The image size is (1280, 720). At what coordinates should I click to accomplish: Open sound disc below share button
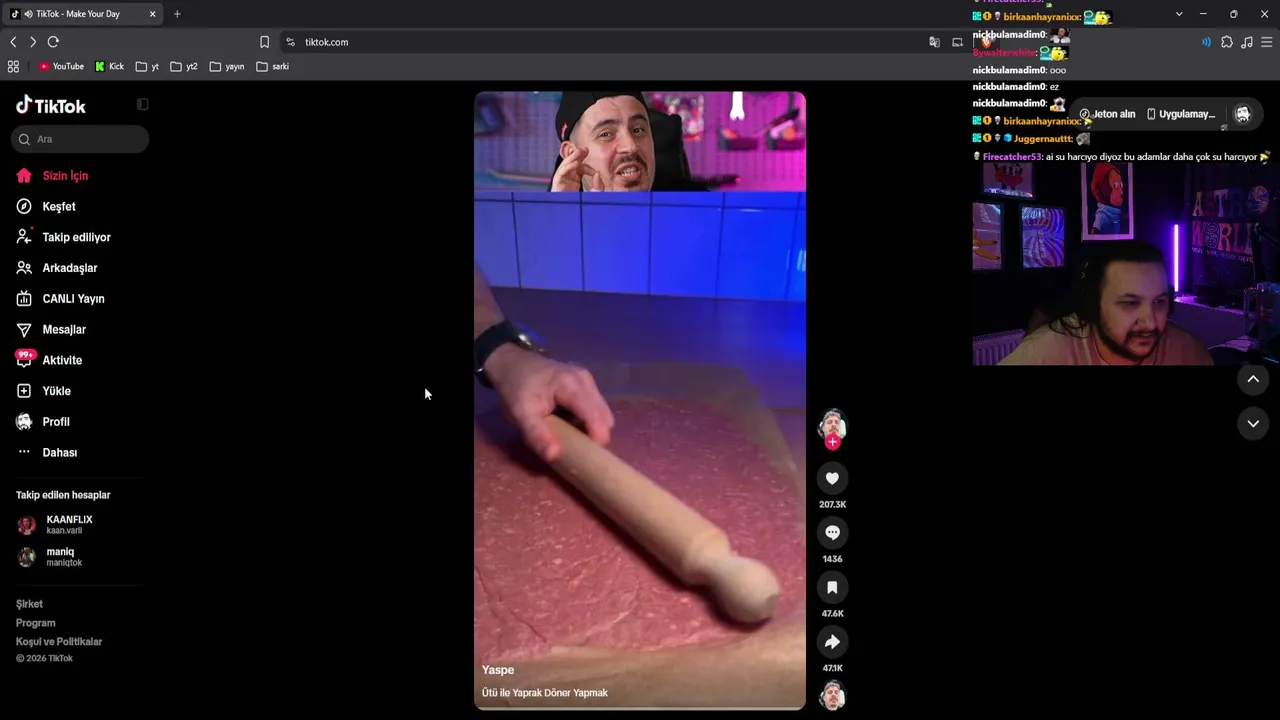pos(832,695)
